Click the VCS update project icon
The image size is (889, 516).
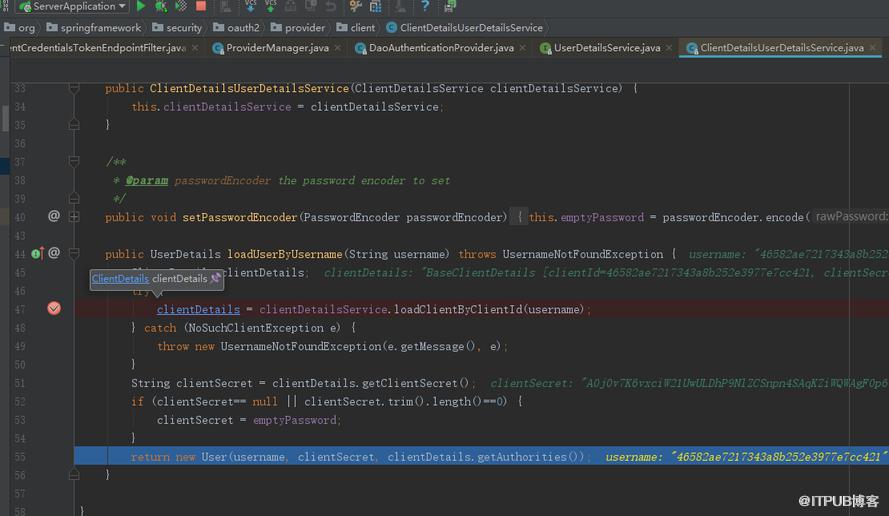pyautogui.click(x=251, y=6)
